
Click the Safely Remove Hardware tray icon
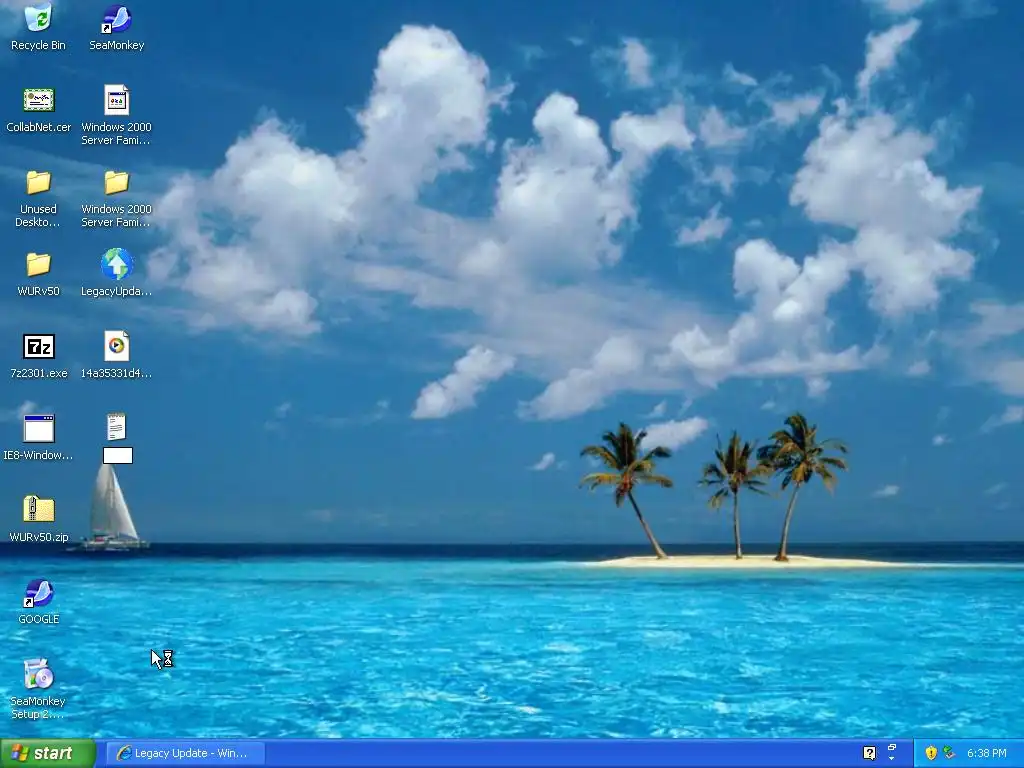949,753
